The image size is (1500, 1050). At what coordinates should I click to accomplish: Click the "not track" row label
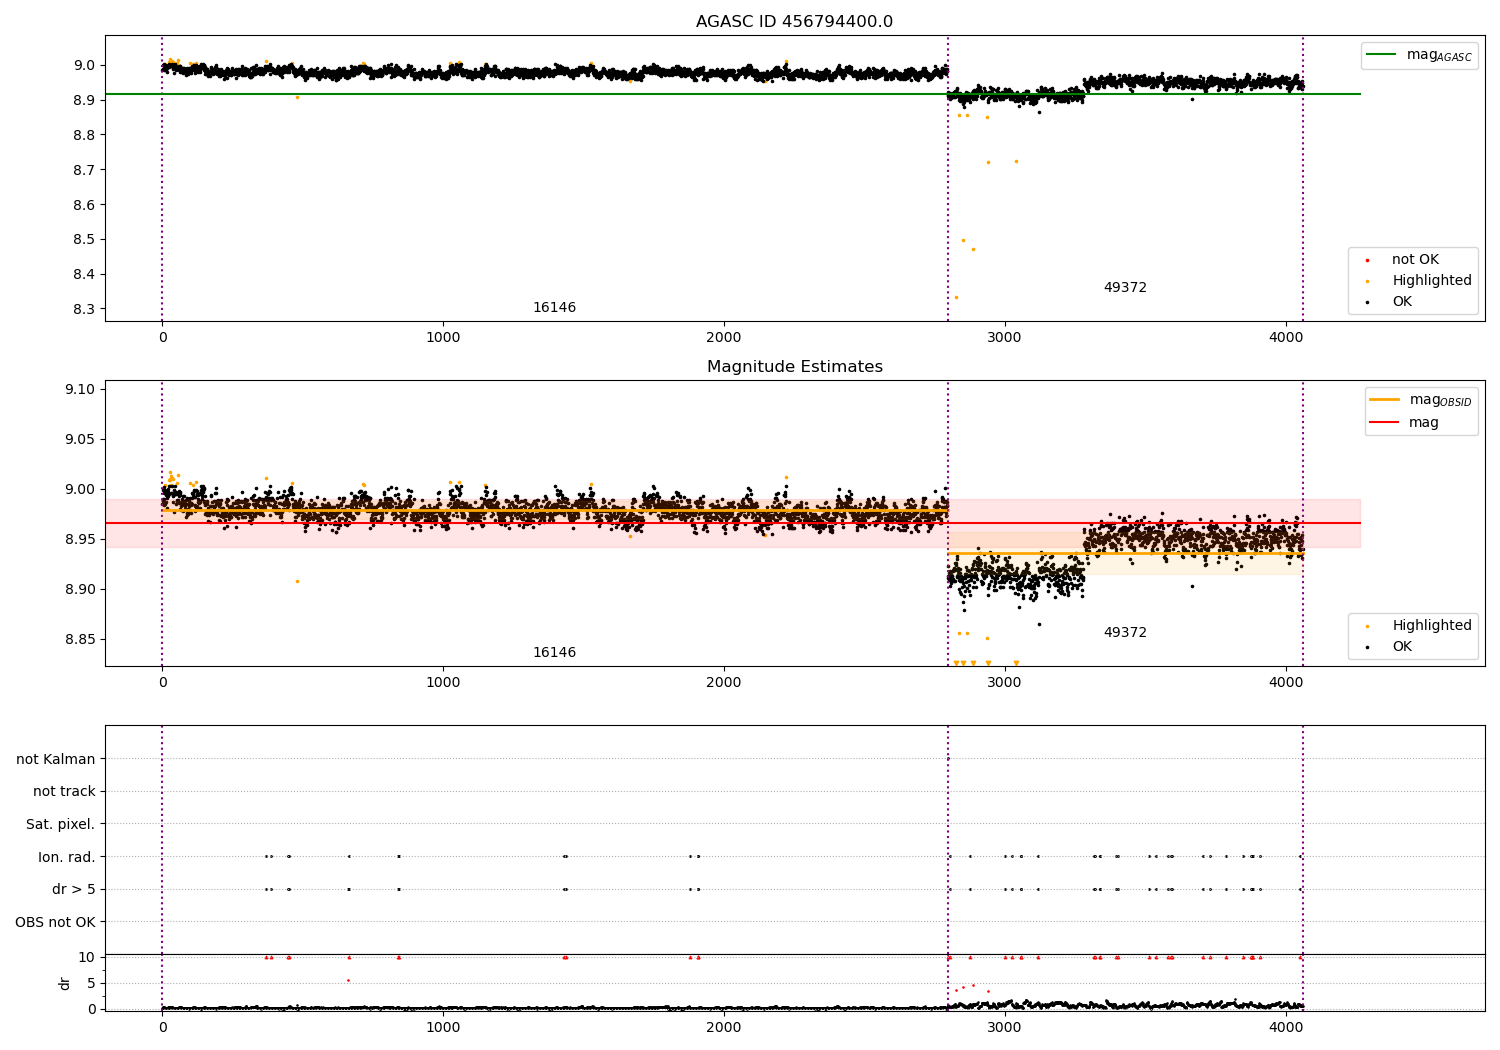pos(64,792)
